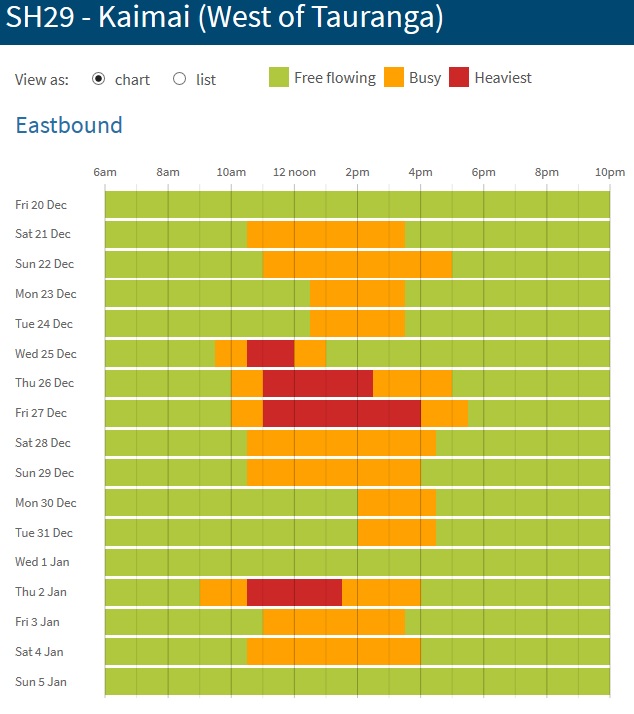
Task: Click orange busy bar on Sat 21 Dec
Action: point(325,234)
